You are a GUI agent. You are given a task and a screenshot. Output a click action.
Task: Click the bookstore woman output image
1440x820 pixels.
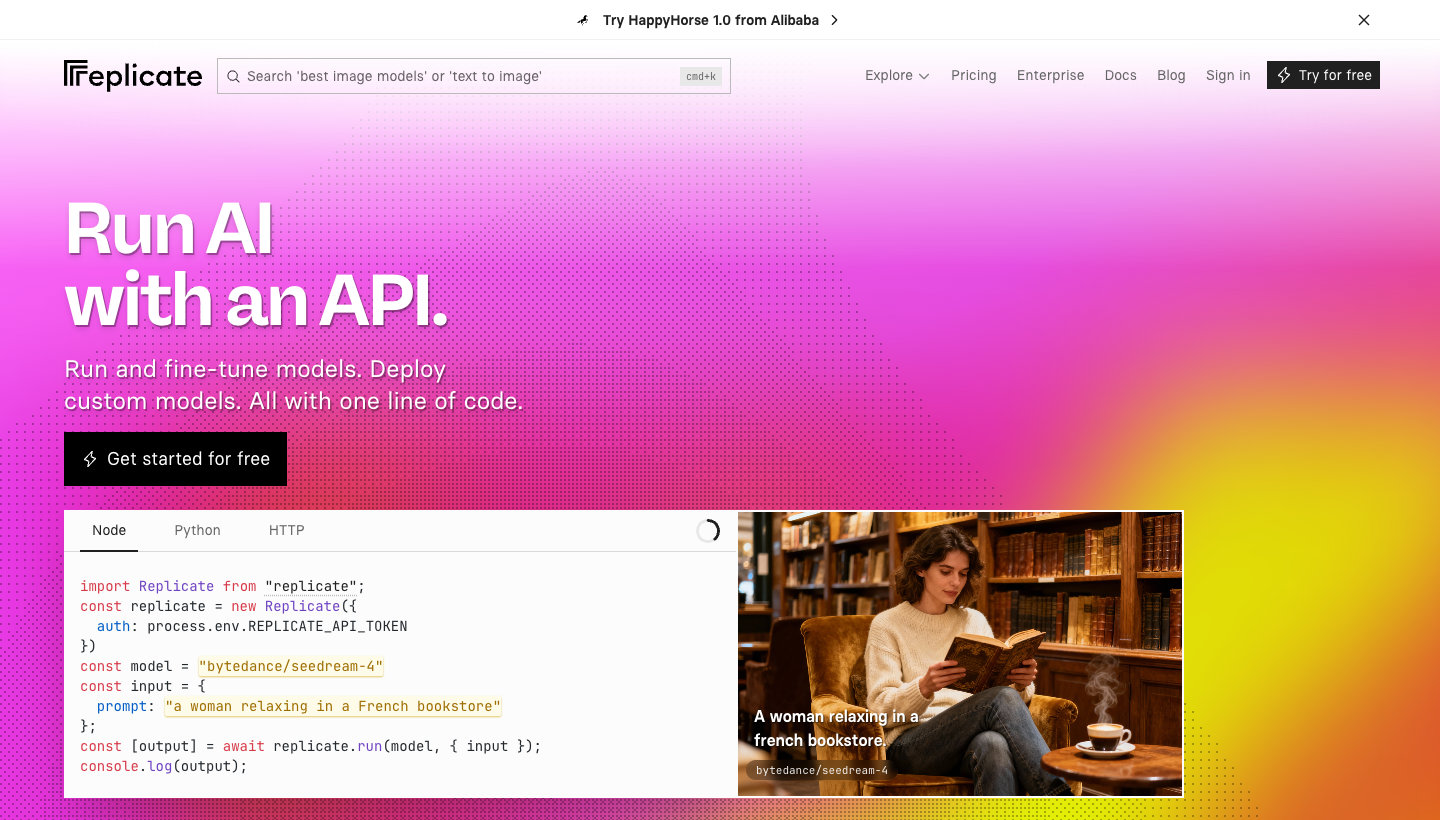(x=960, y=654)
